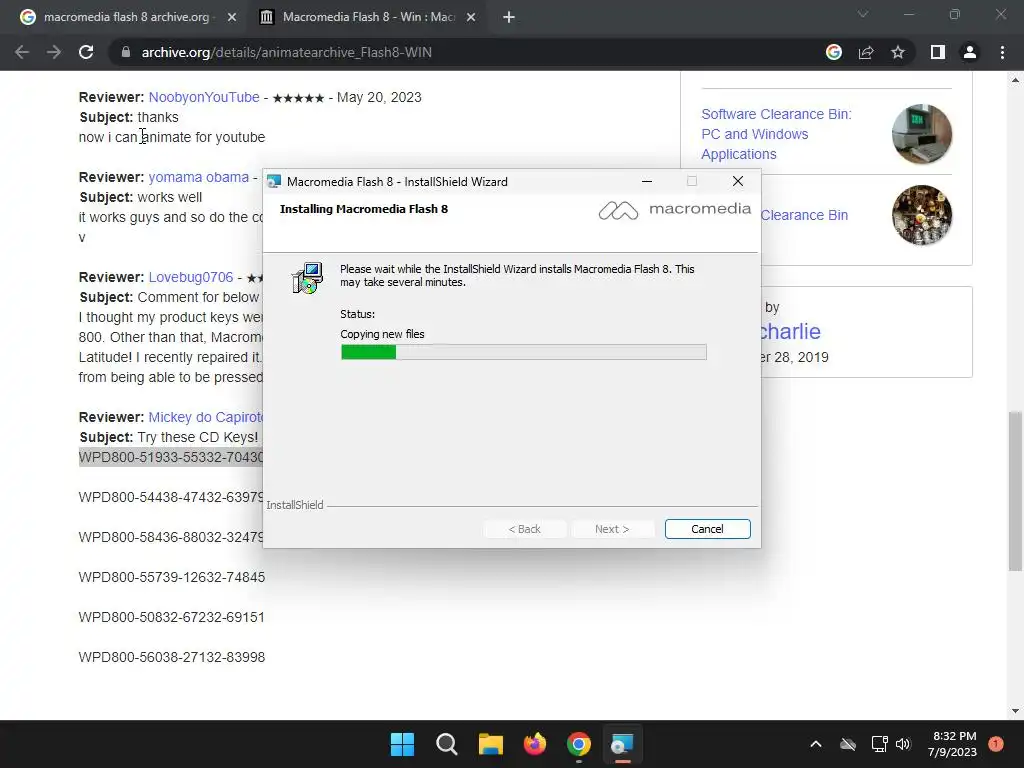Click CD key WPD800-50832-67232-69151
Viewport: 1024px width, 768px height.
click(172, 617)
